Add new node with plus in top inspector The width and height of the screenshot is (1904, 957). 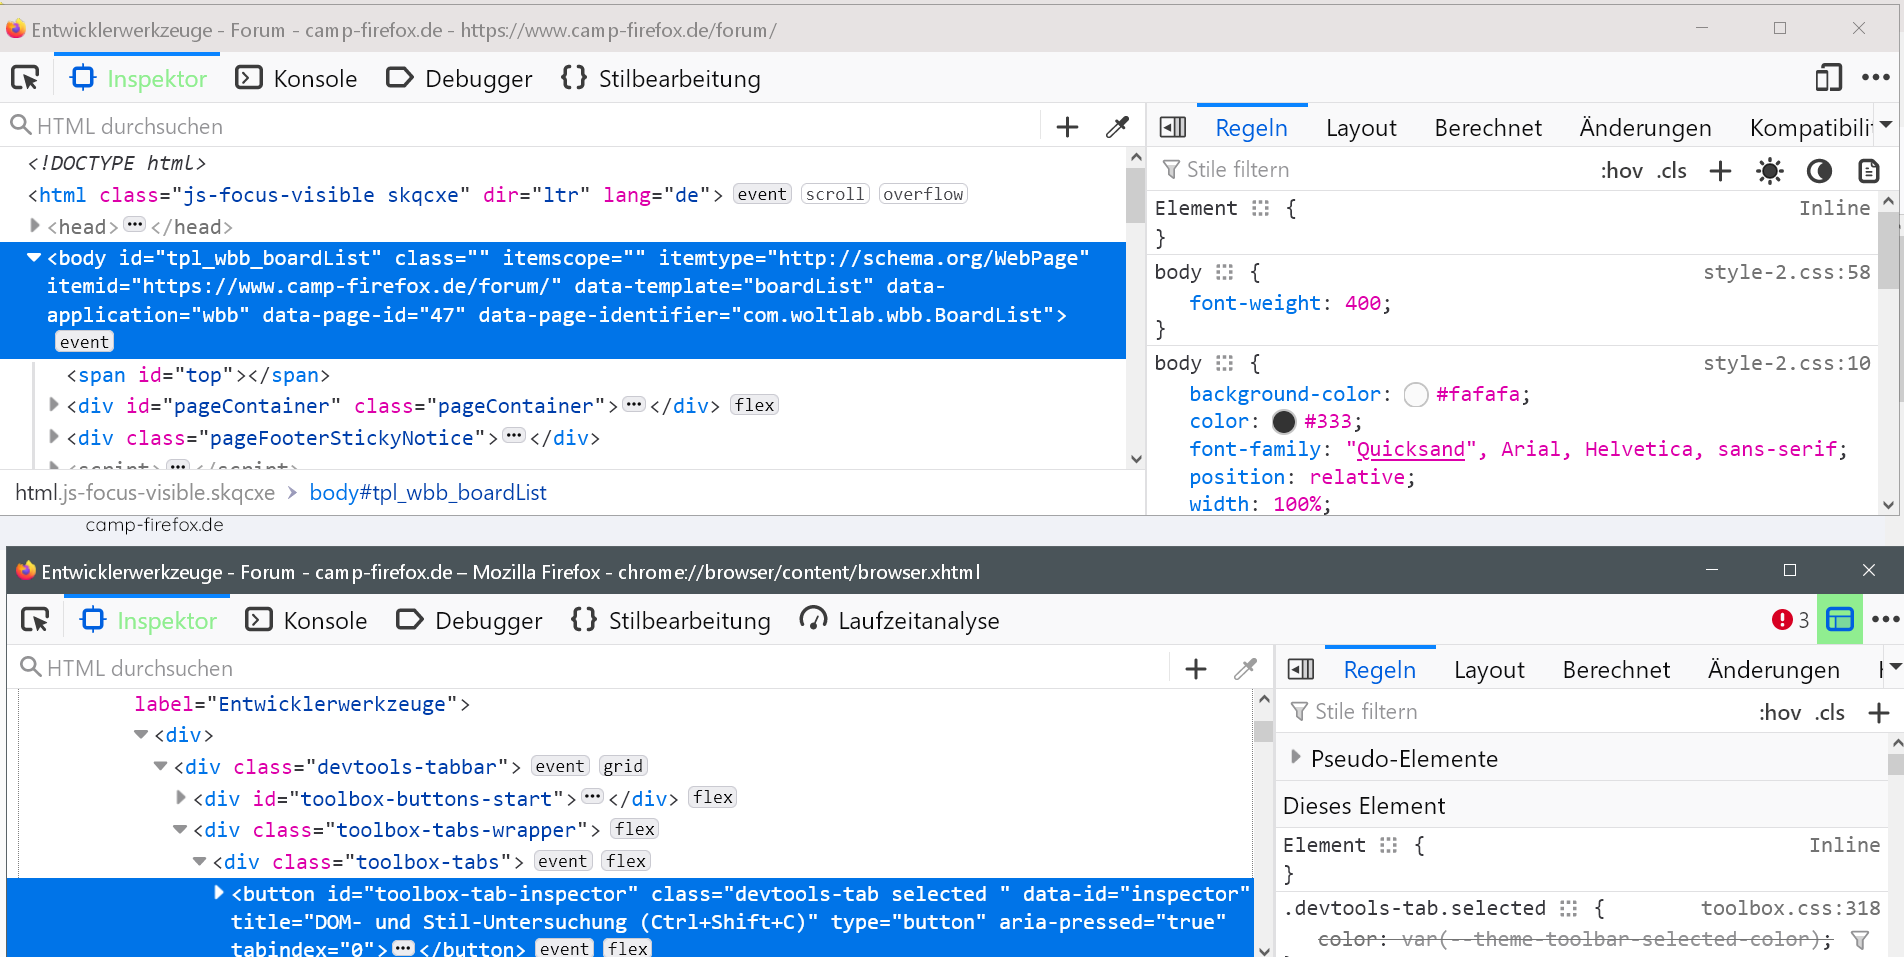click(x=1067, y=127)
